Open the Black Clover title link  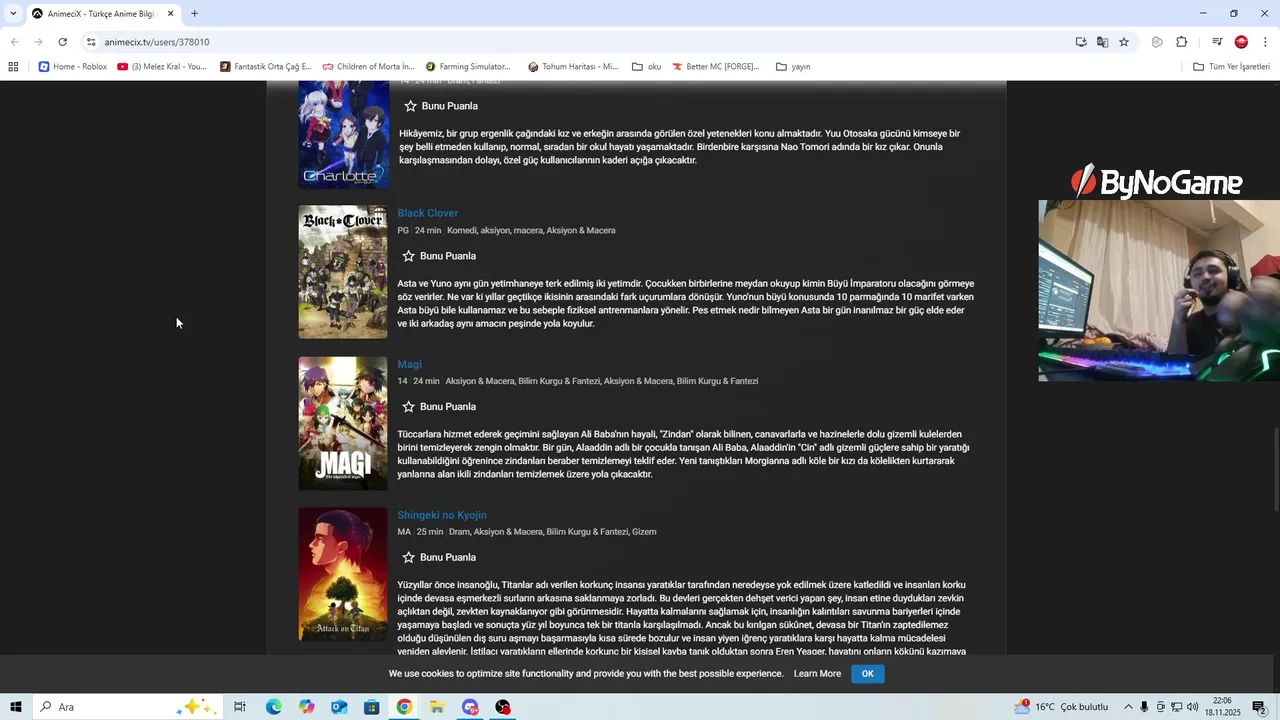pyautogui.click(x=427, y=213)
